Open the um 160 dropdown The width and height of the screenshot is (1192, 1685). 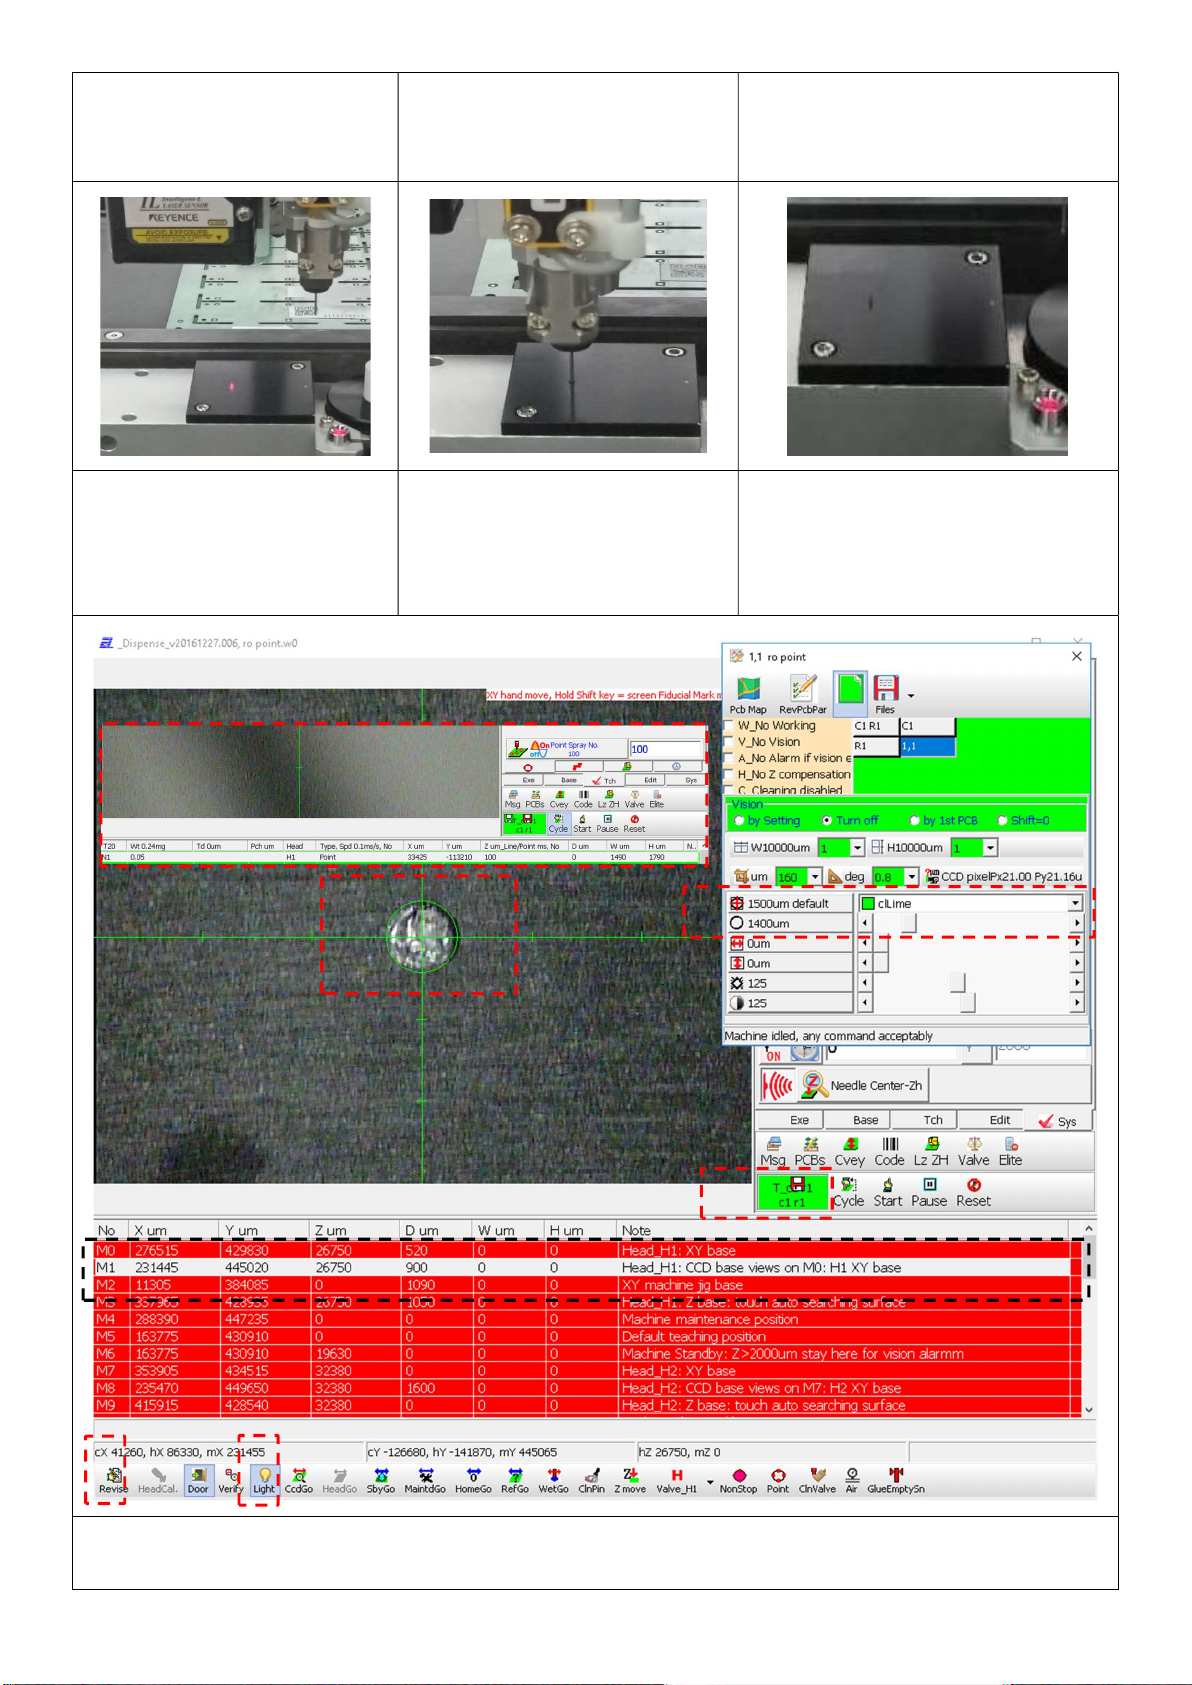point(815,877)
